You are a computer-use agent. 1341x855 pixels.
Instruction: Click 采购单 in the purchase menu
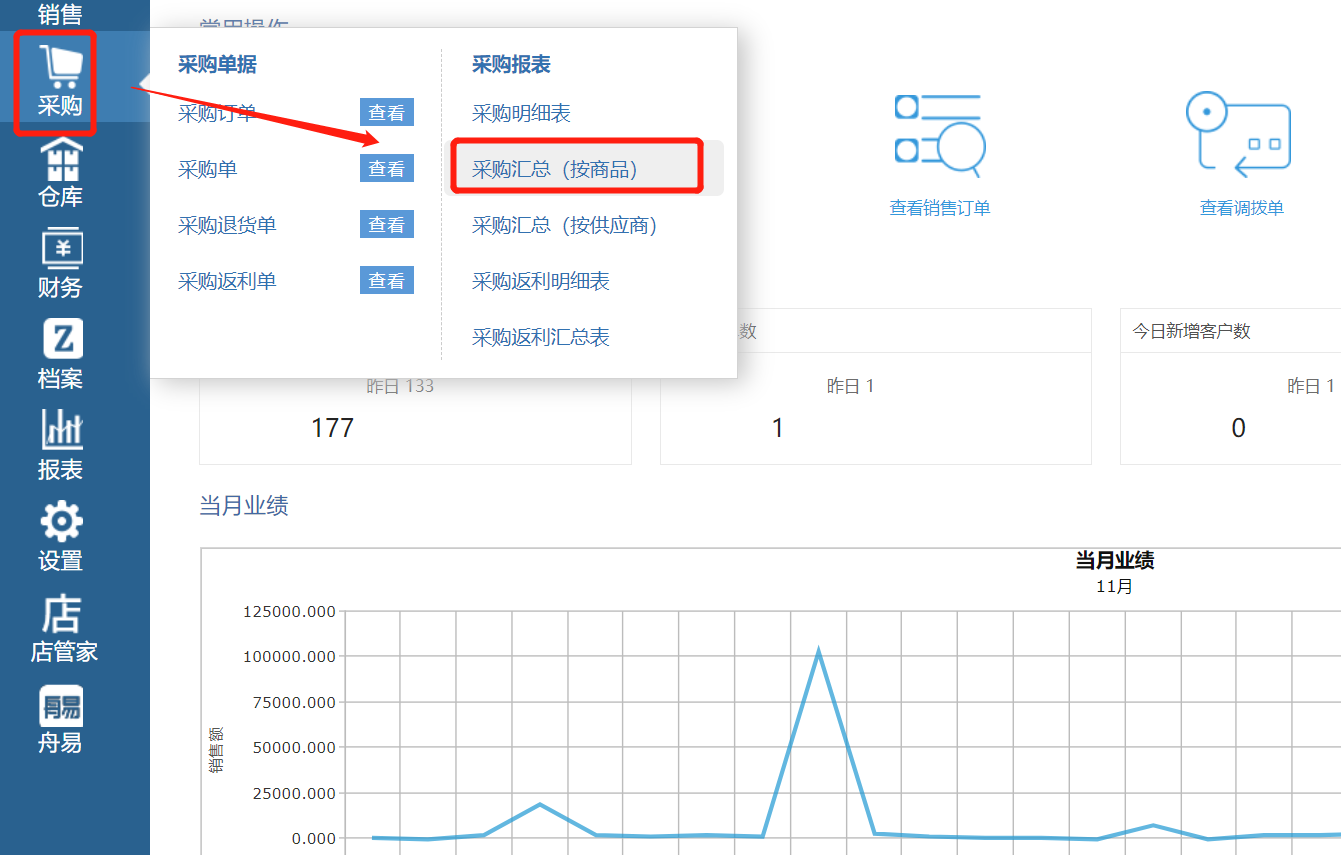pyautogui.click(x=207, y=169)
